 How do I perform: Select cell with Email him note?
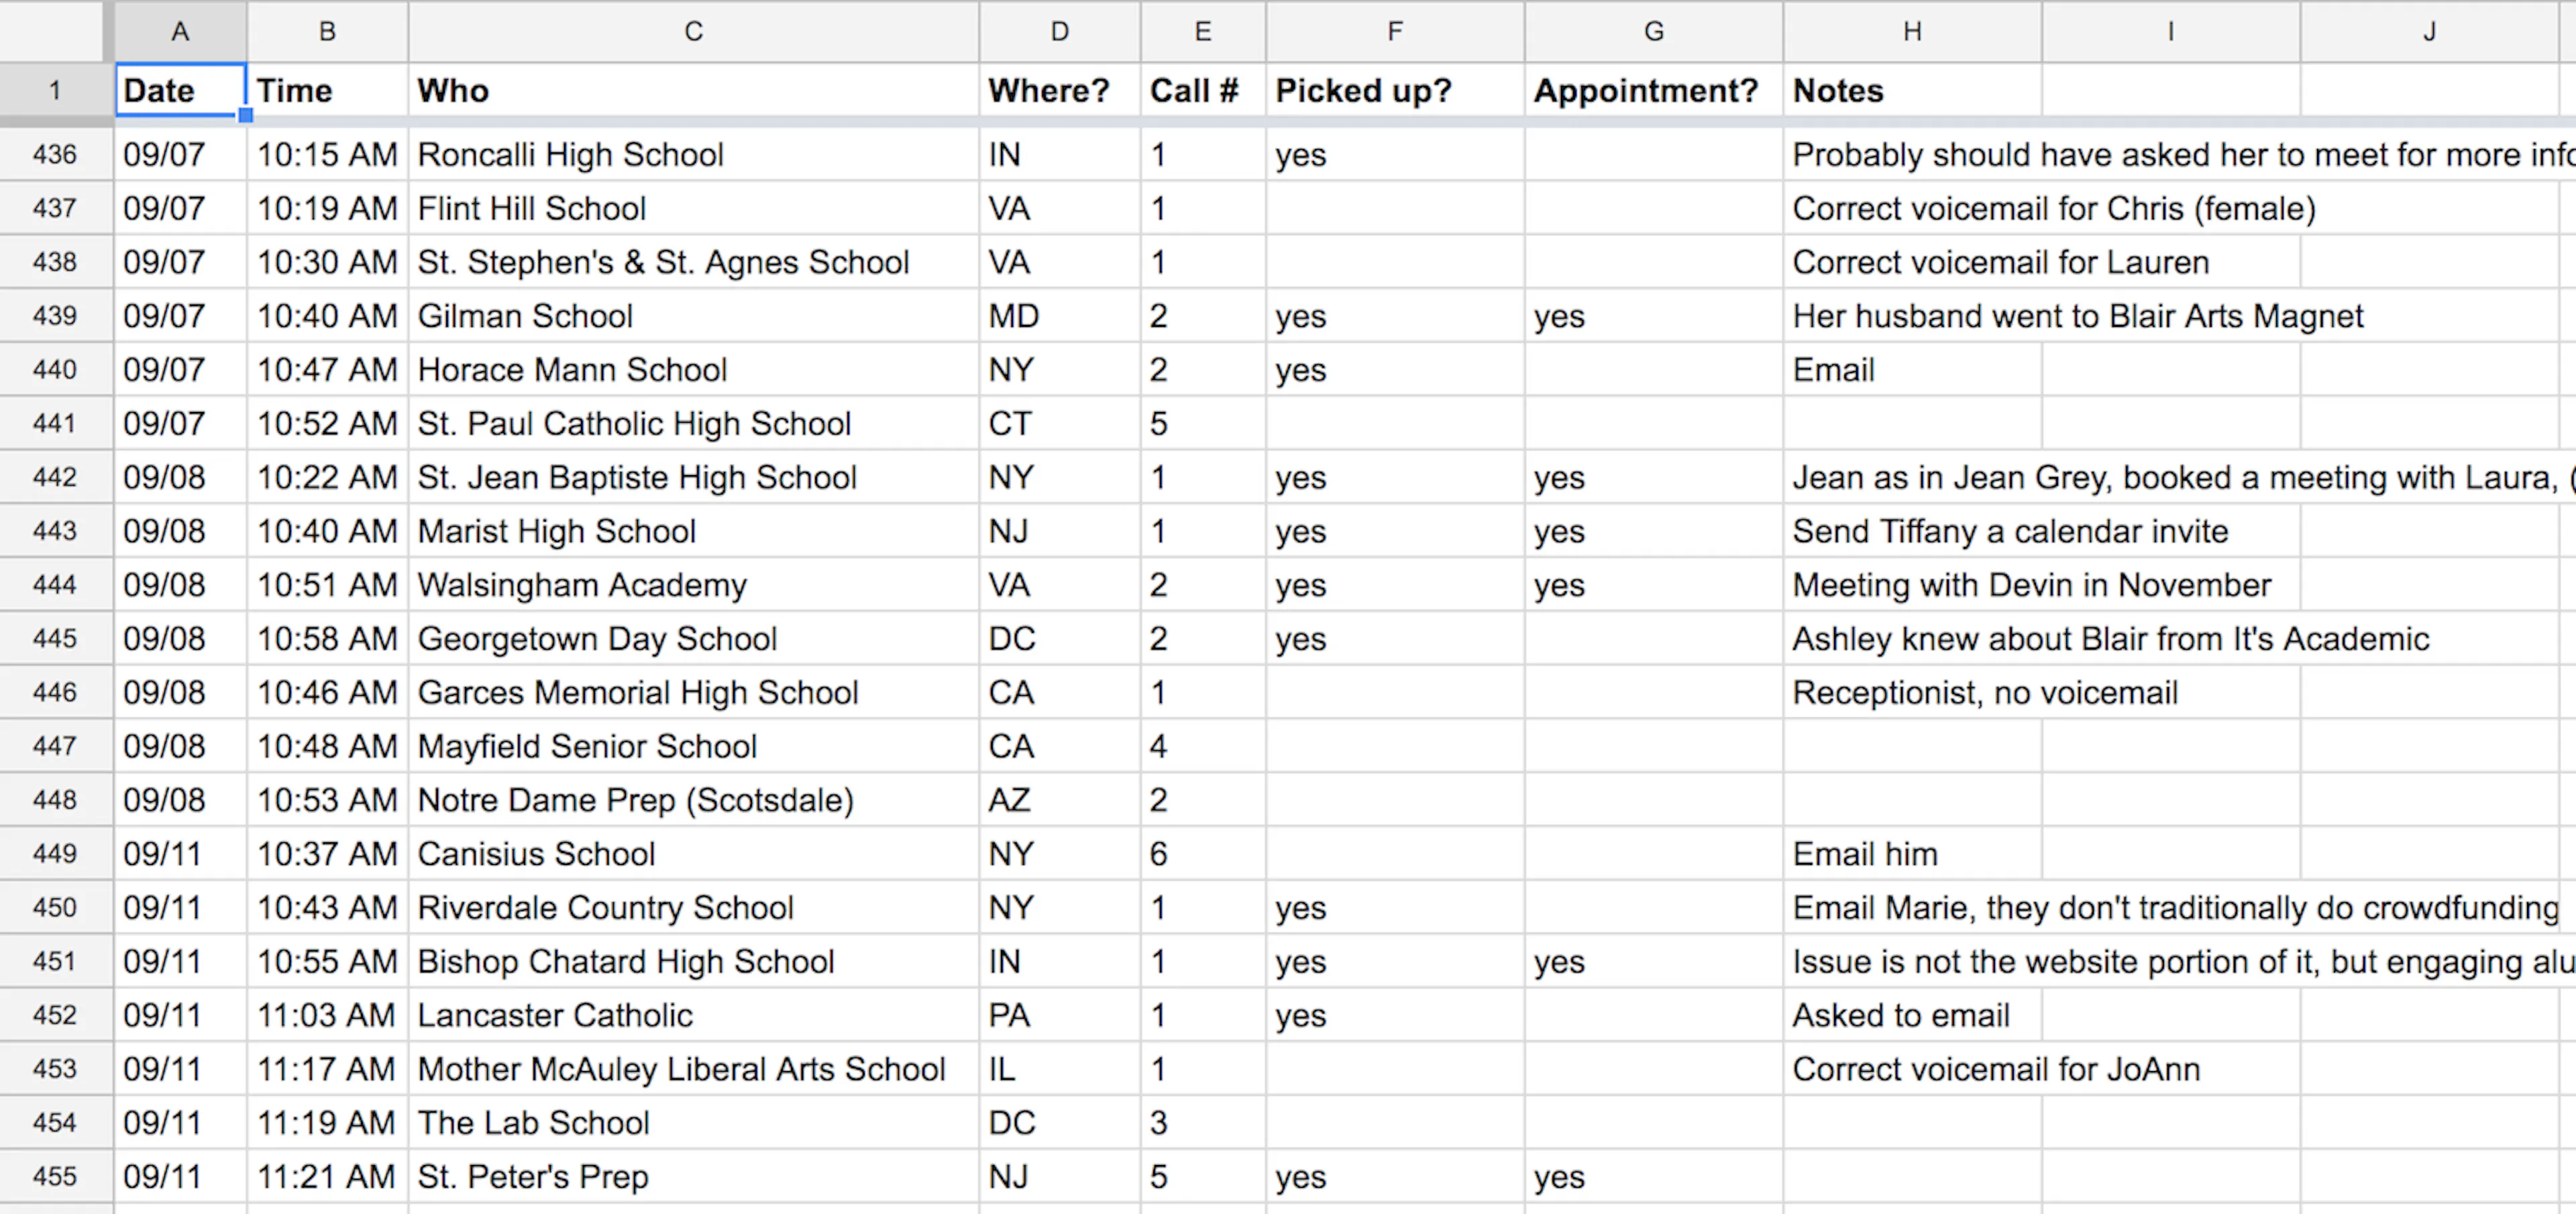point(1912,854)
